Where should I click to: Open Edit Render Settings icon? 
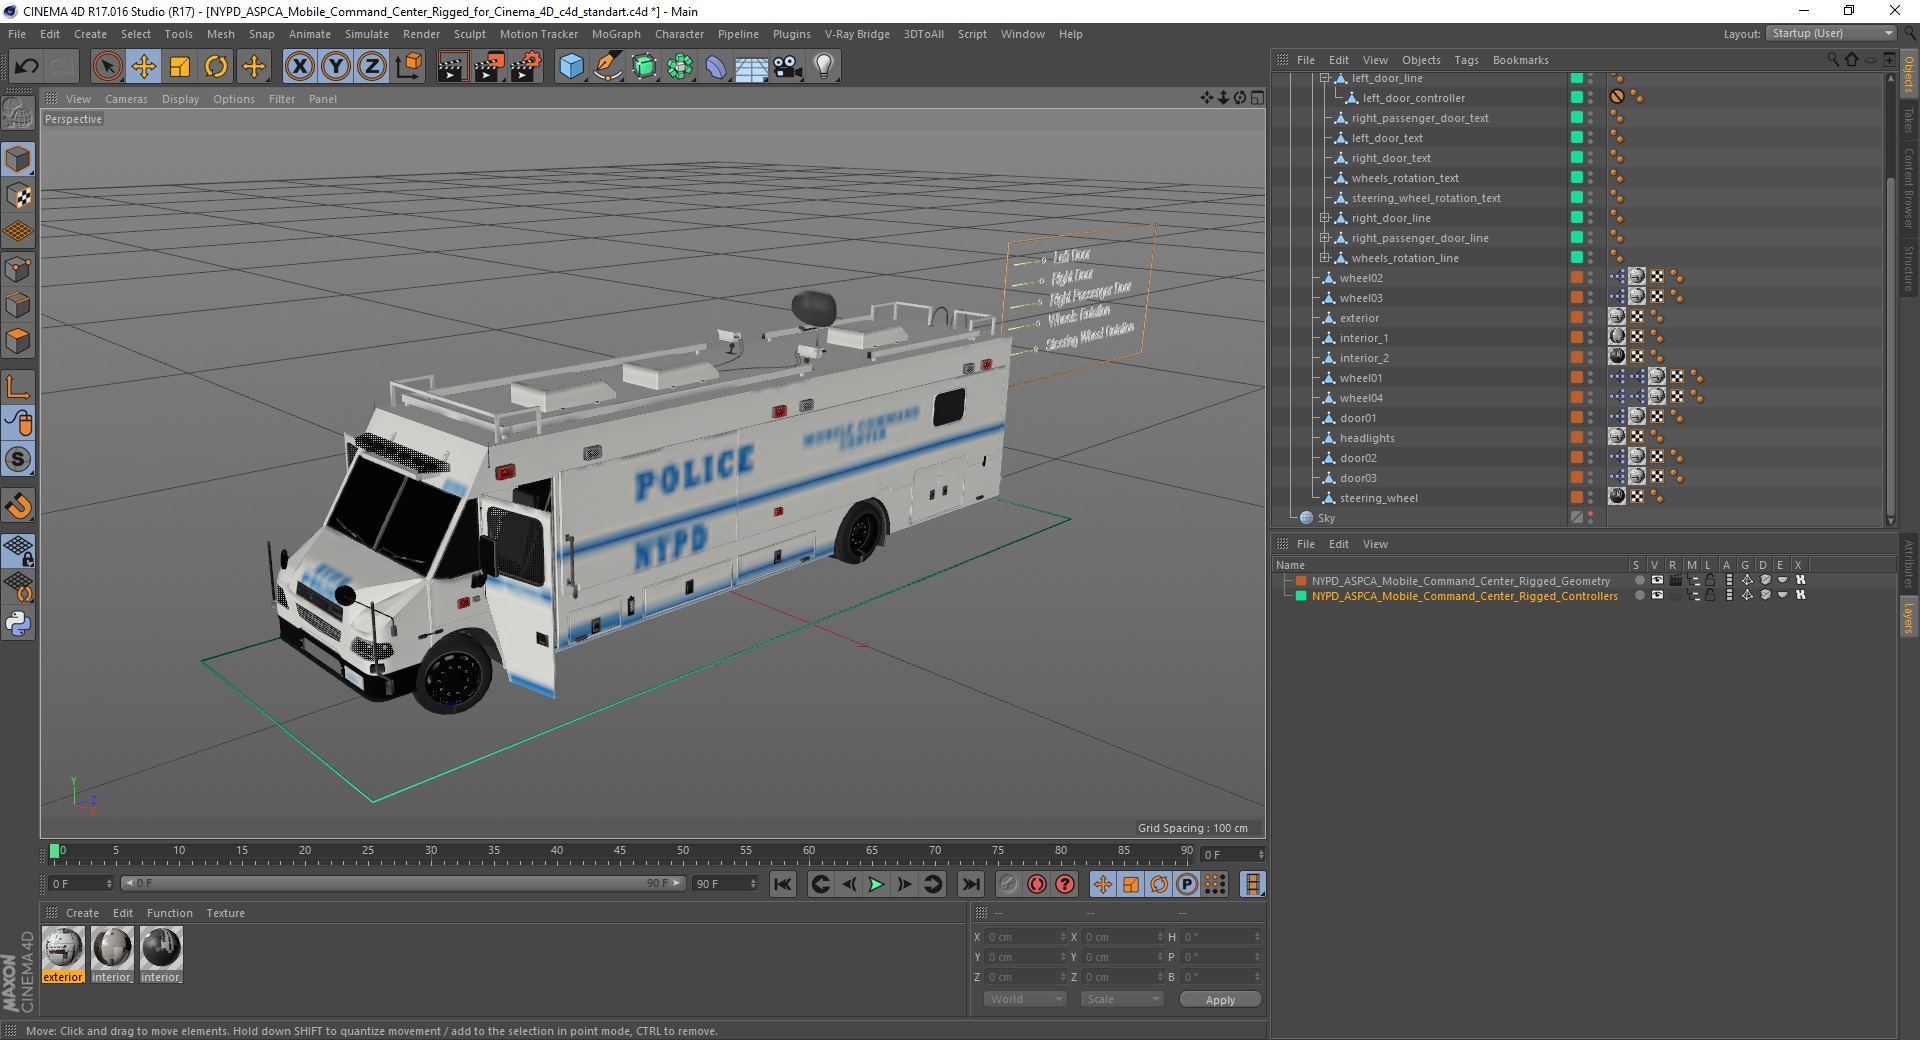point(526,67)
